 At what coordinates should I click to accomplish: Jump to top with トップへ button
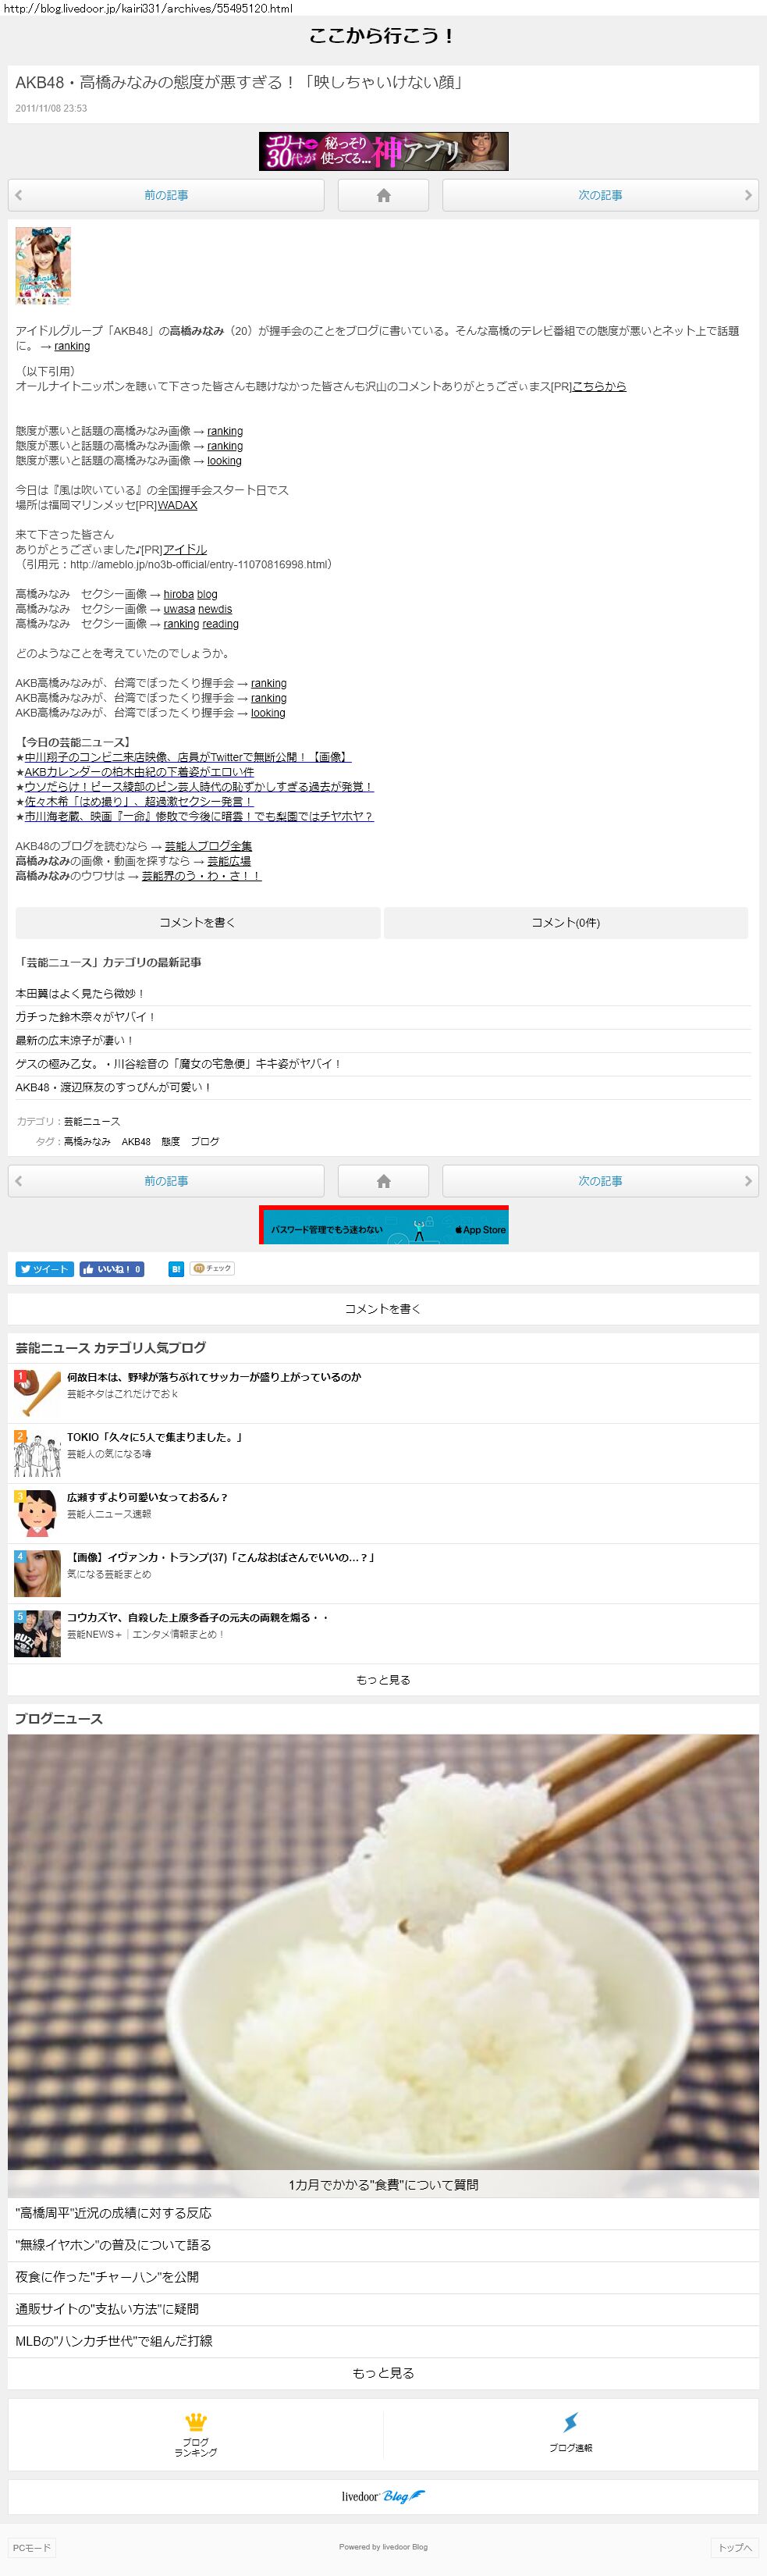pyautogui.click(x=734, y=2547)
